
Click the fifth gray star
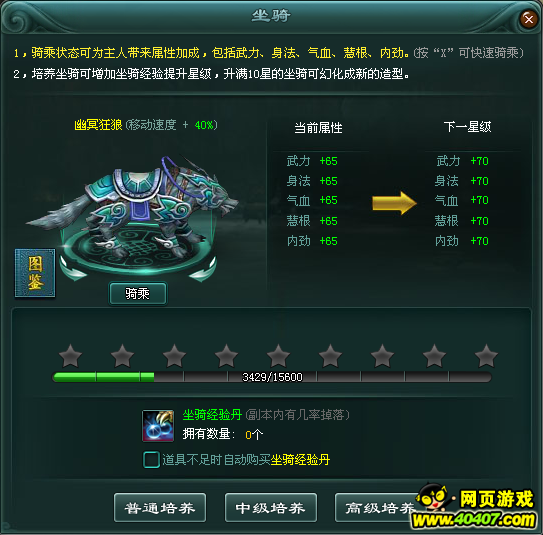(x=278, y=356)
